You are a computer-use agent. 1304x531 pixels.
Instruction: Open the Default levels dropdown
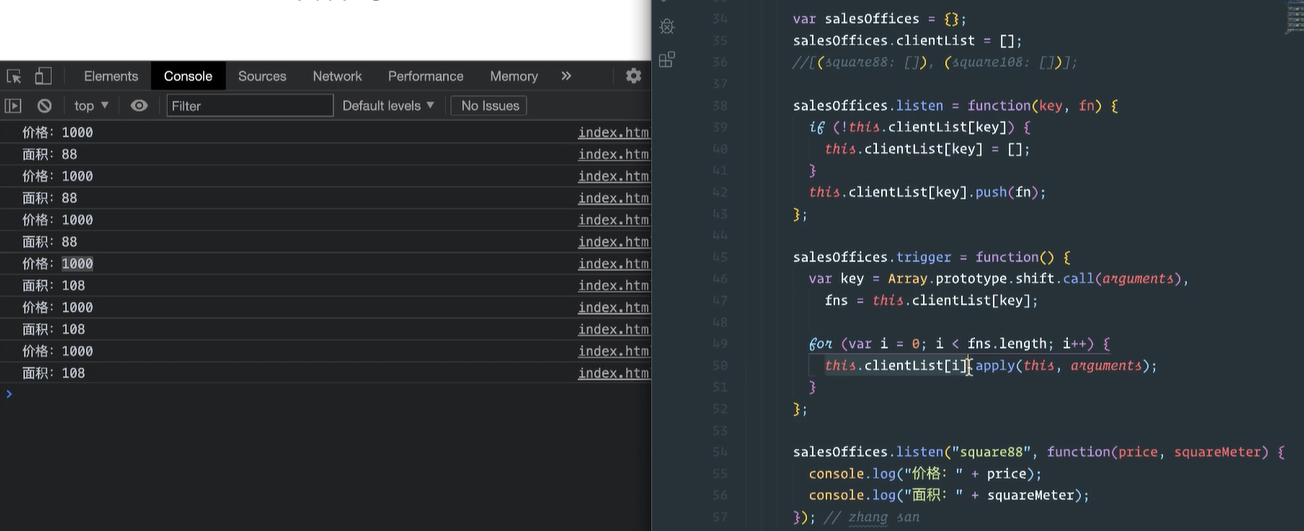[x=388, y=105]
